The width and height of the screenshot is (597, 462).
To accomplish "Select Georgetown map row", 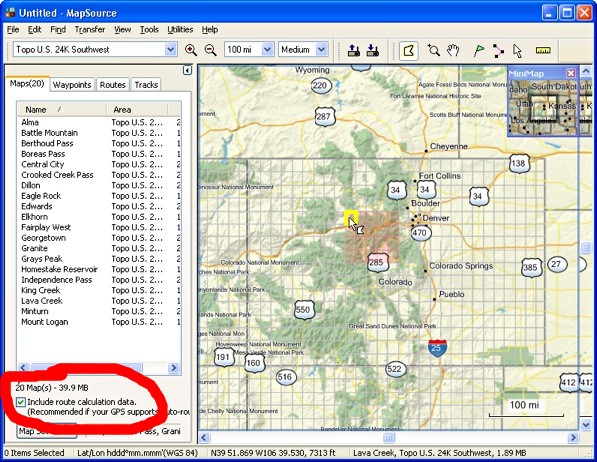I will 99,238.
